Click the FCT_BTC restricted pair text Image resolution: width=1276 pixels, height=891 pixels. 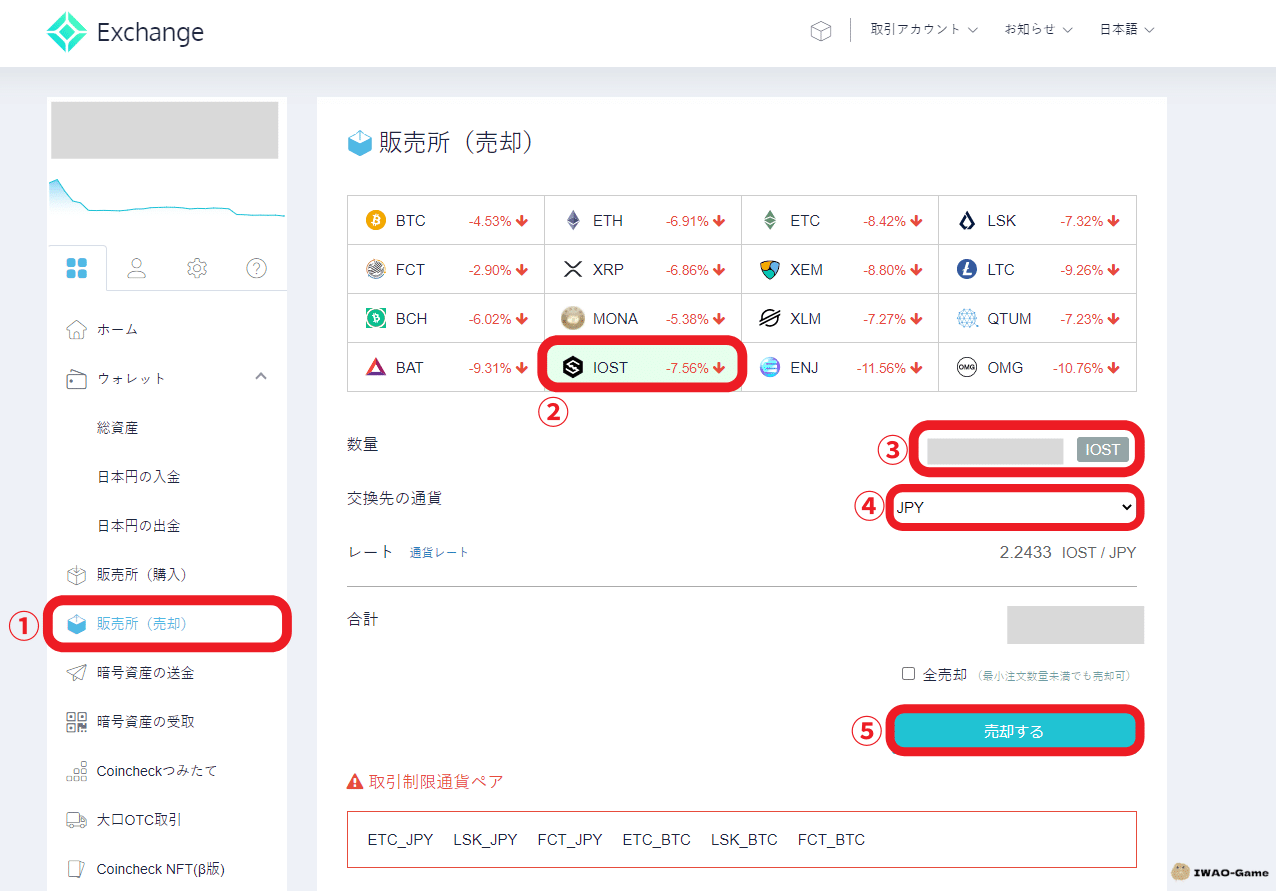[831, 839]
